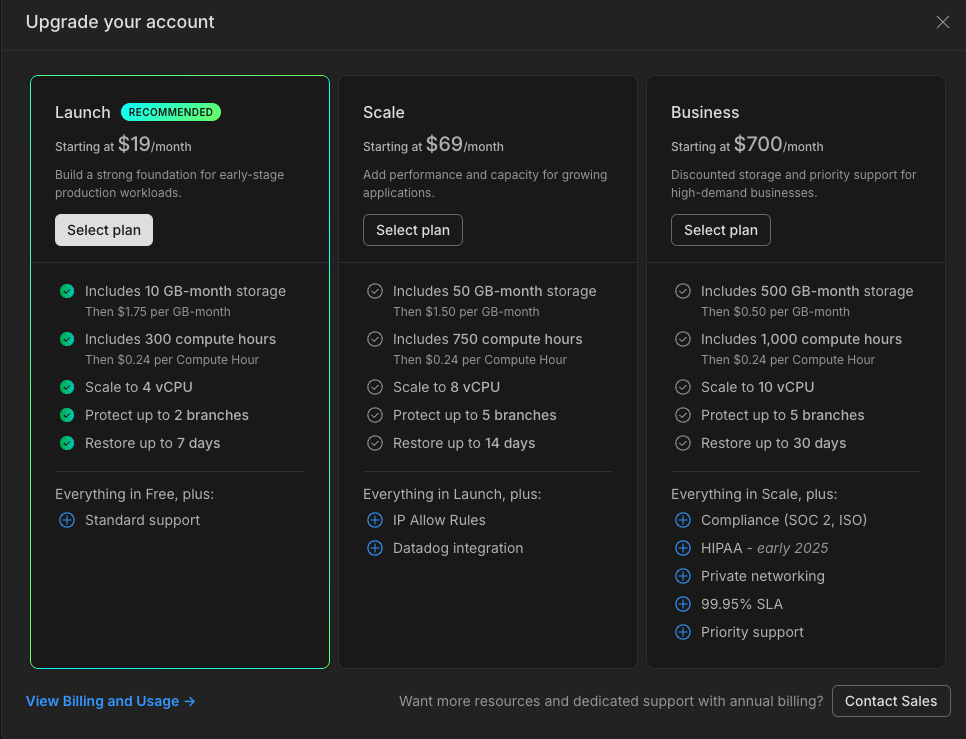This screenshot has width=966, height=739.
Task: Click plus icon beside Priority support
Action: pos(683,632)
